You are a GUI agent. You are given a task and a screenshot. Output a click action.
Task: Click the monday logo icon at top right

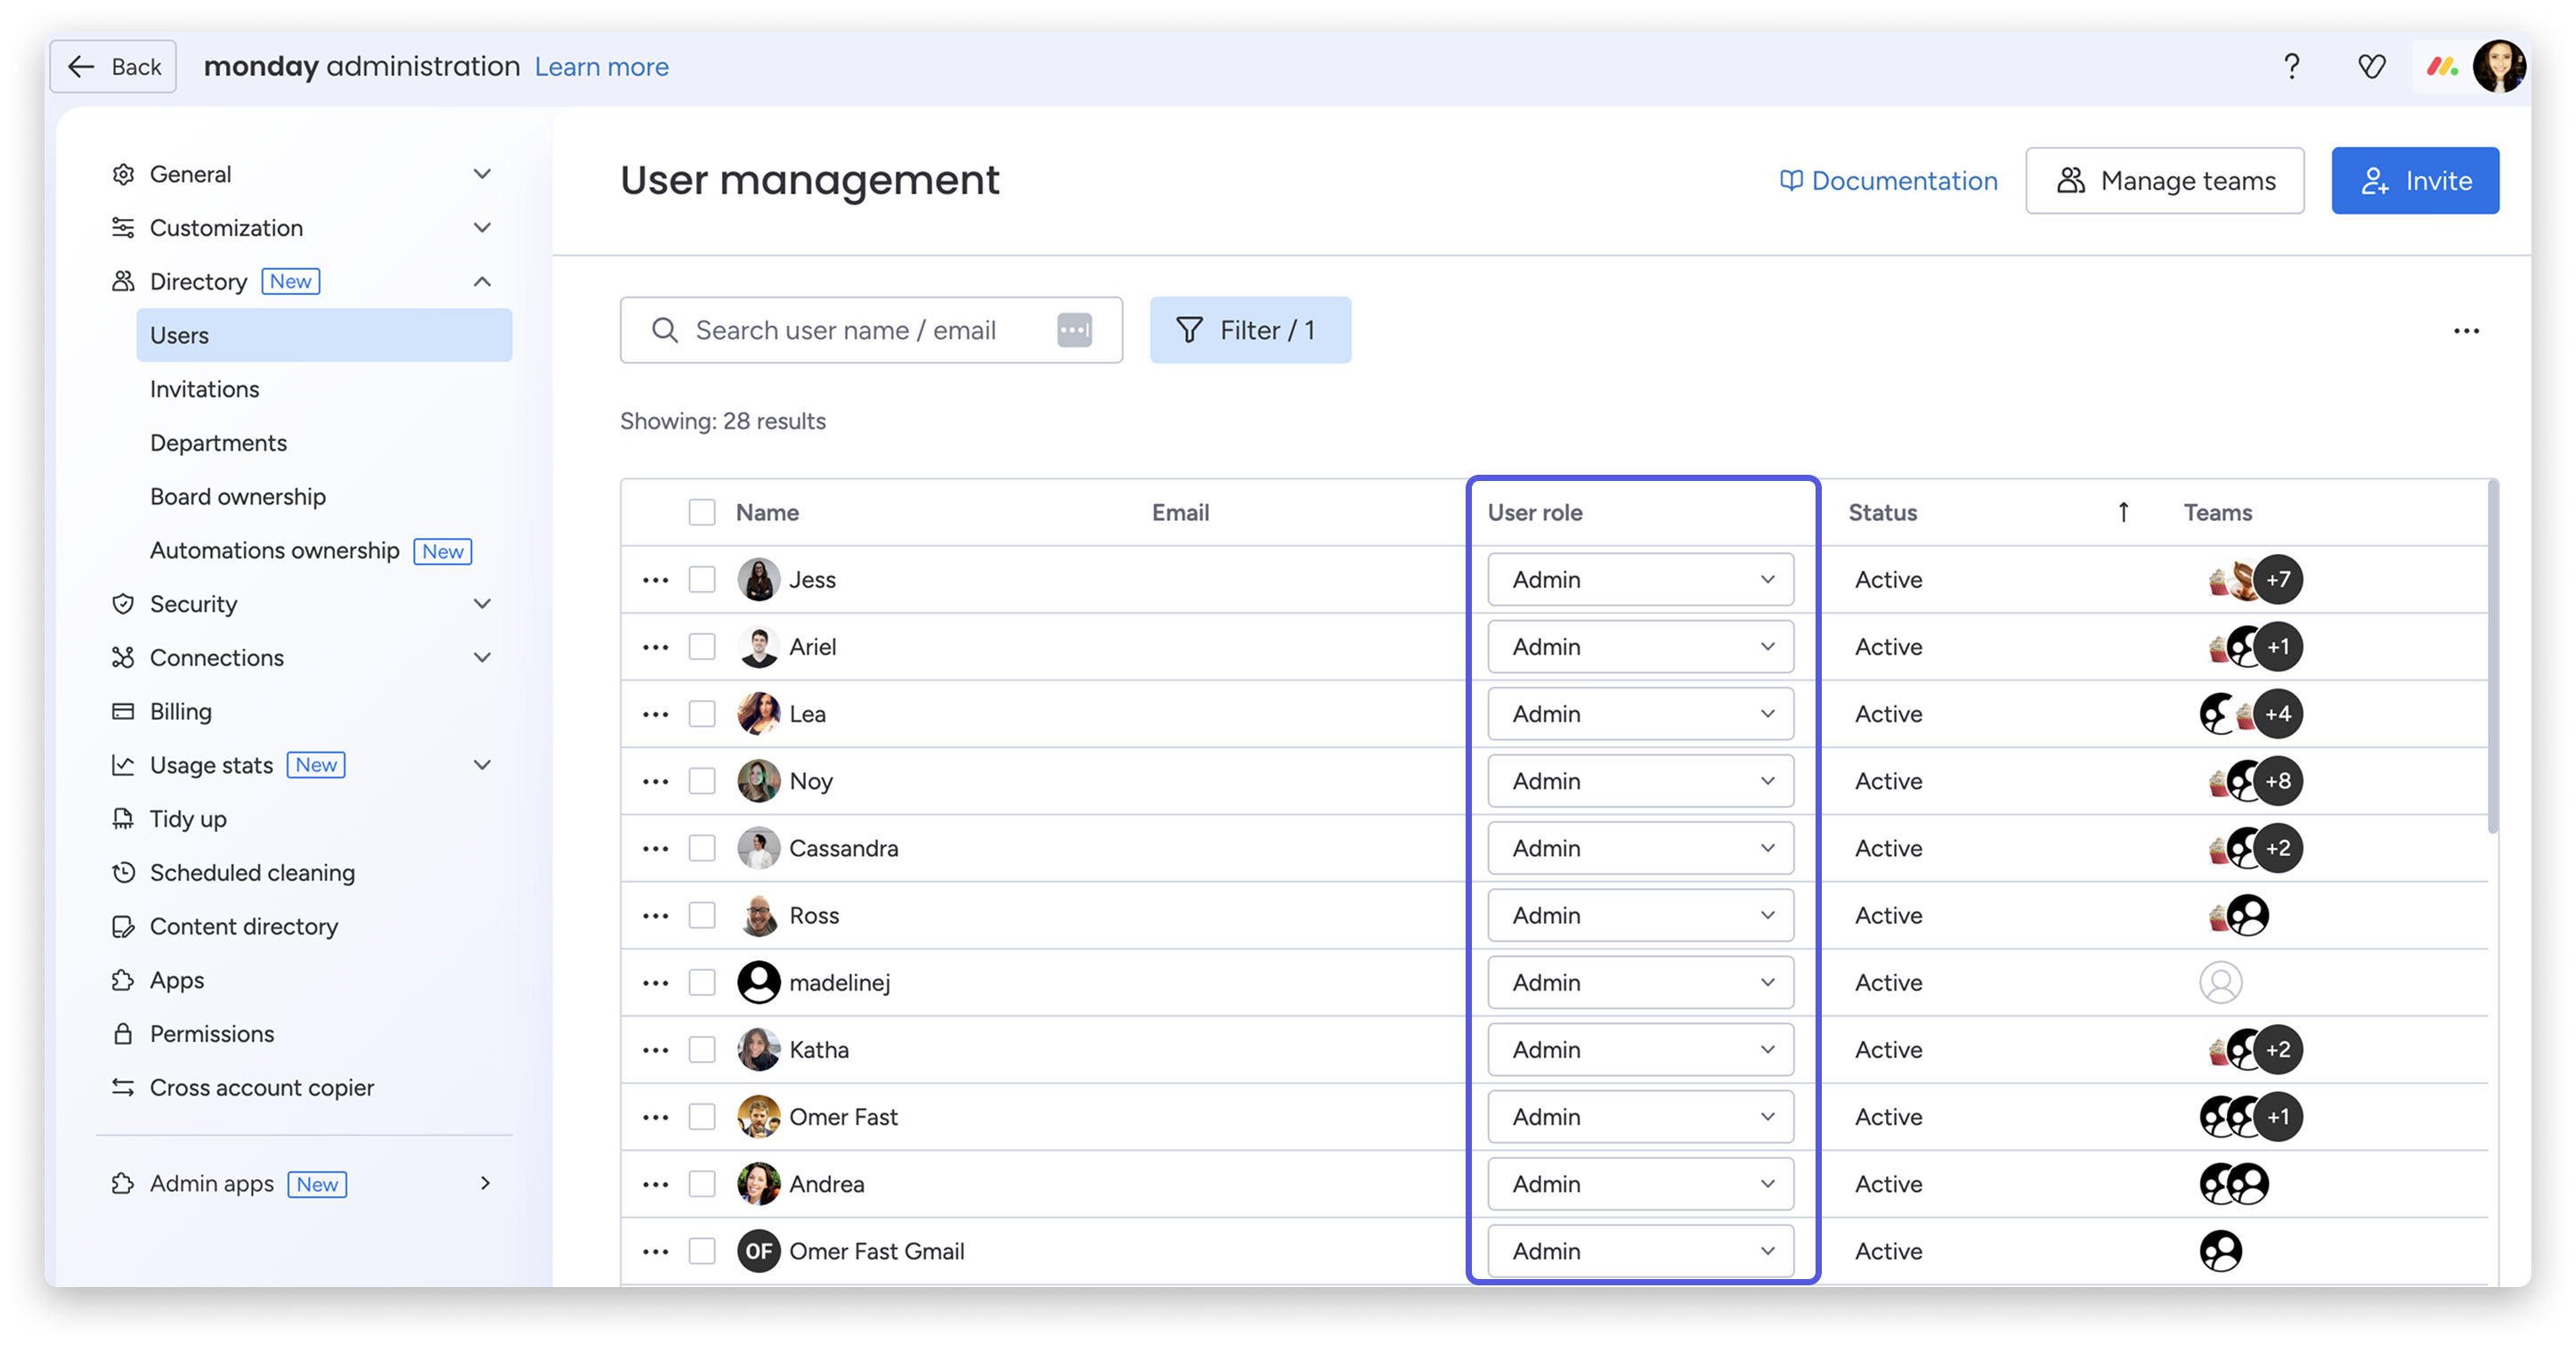[2442, 67]
